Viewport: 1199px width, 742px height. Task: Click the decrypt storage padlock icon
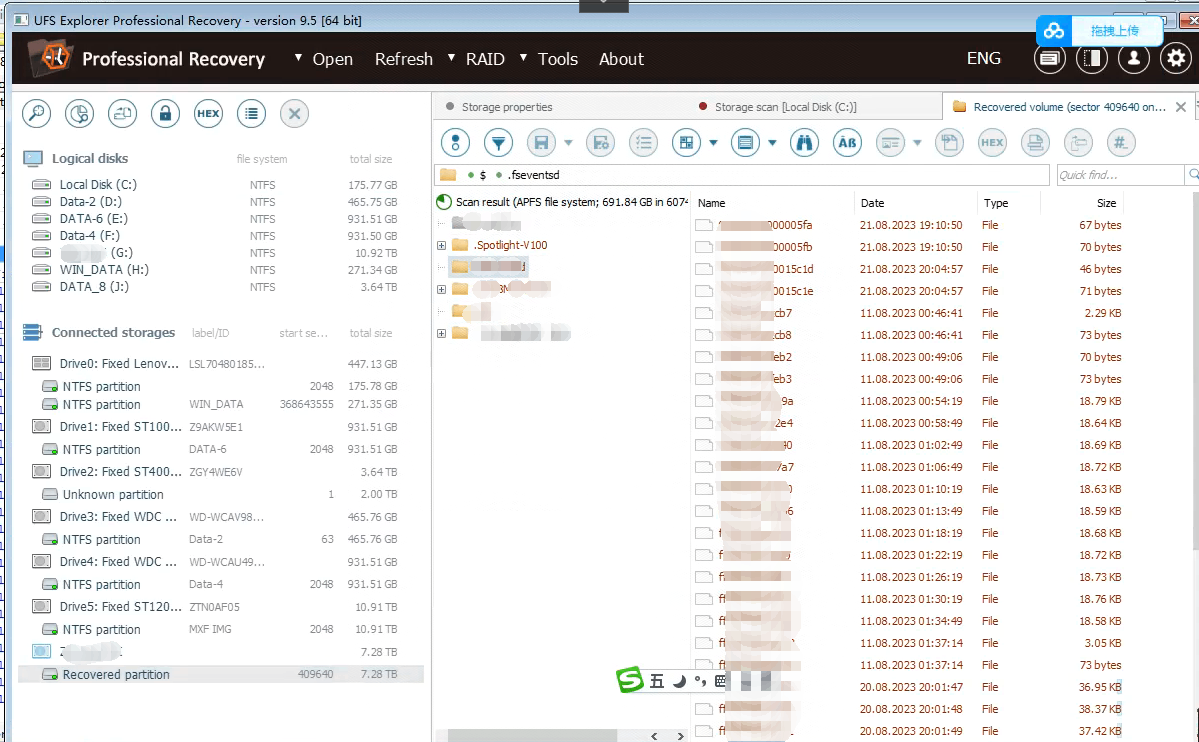pyautogui.click(x=165, y=114)
